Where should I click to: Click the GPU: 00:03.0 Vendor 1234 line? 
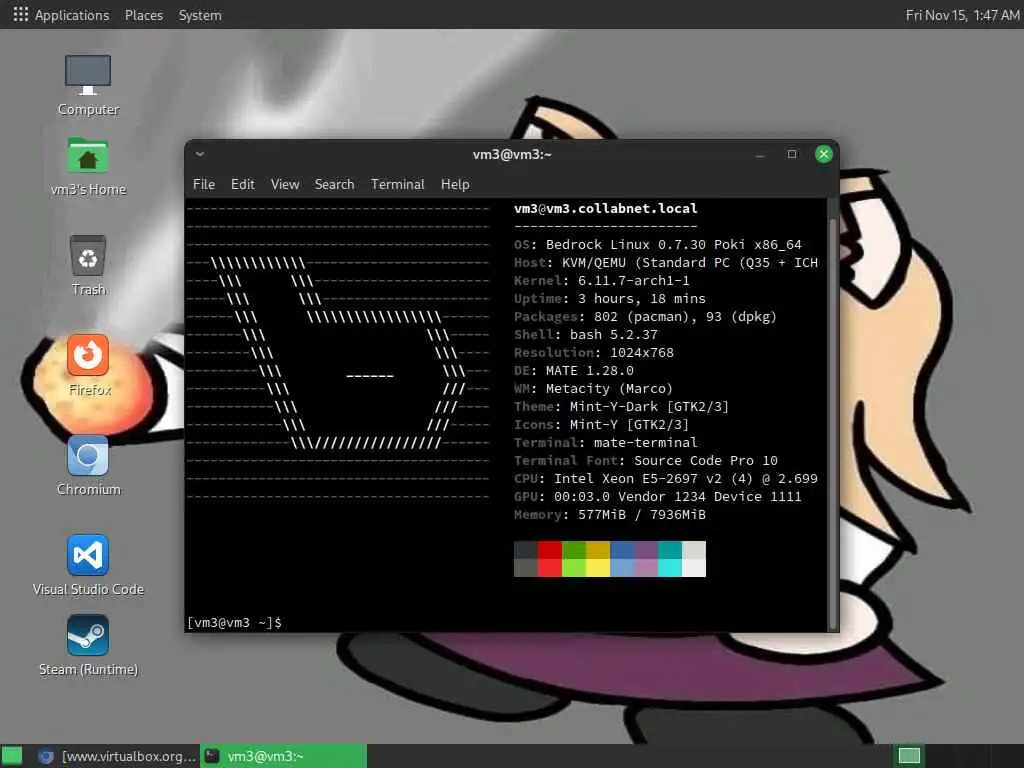pos(658,496)
